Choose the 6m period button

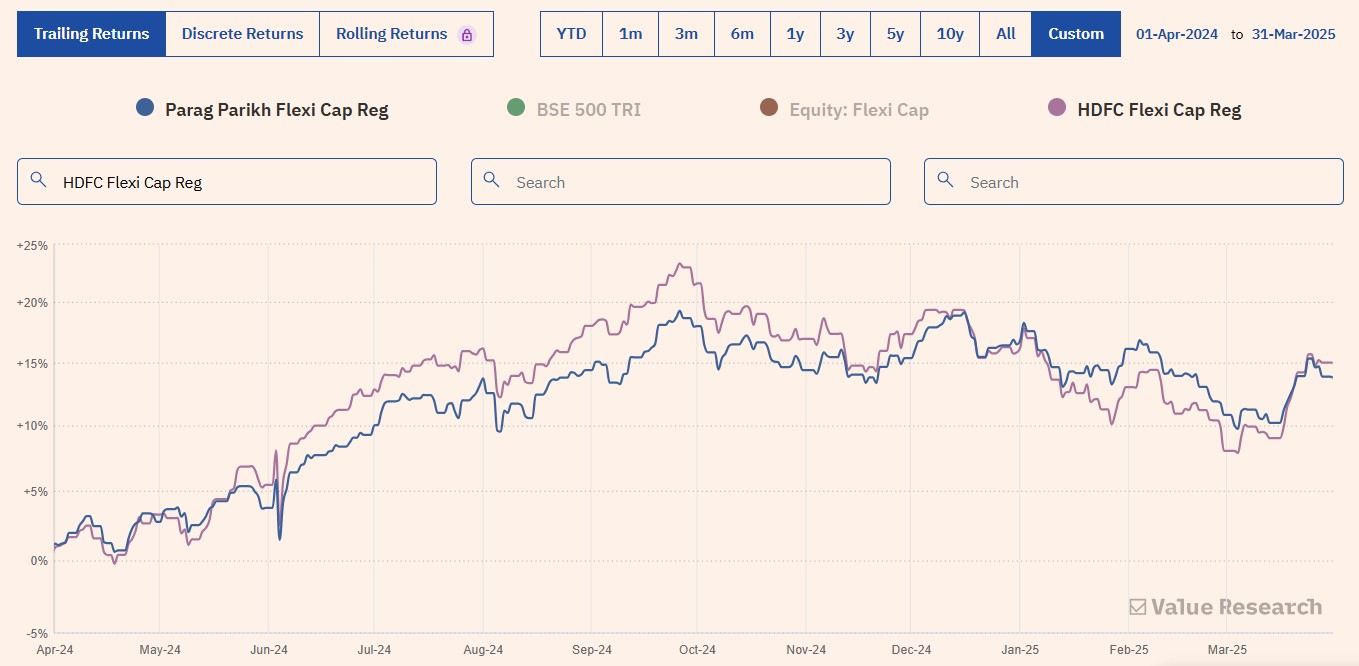[742, 34]
